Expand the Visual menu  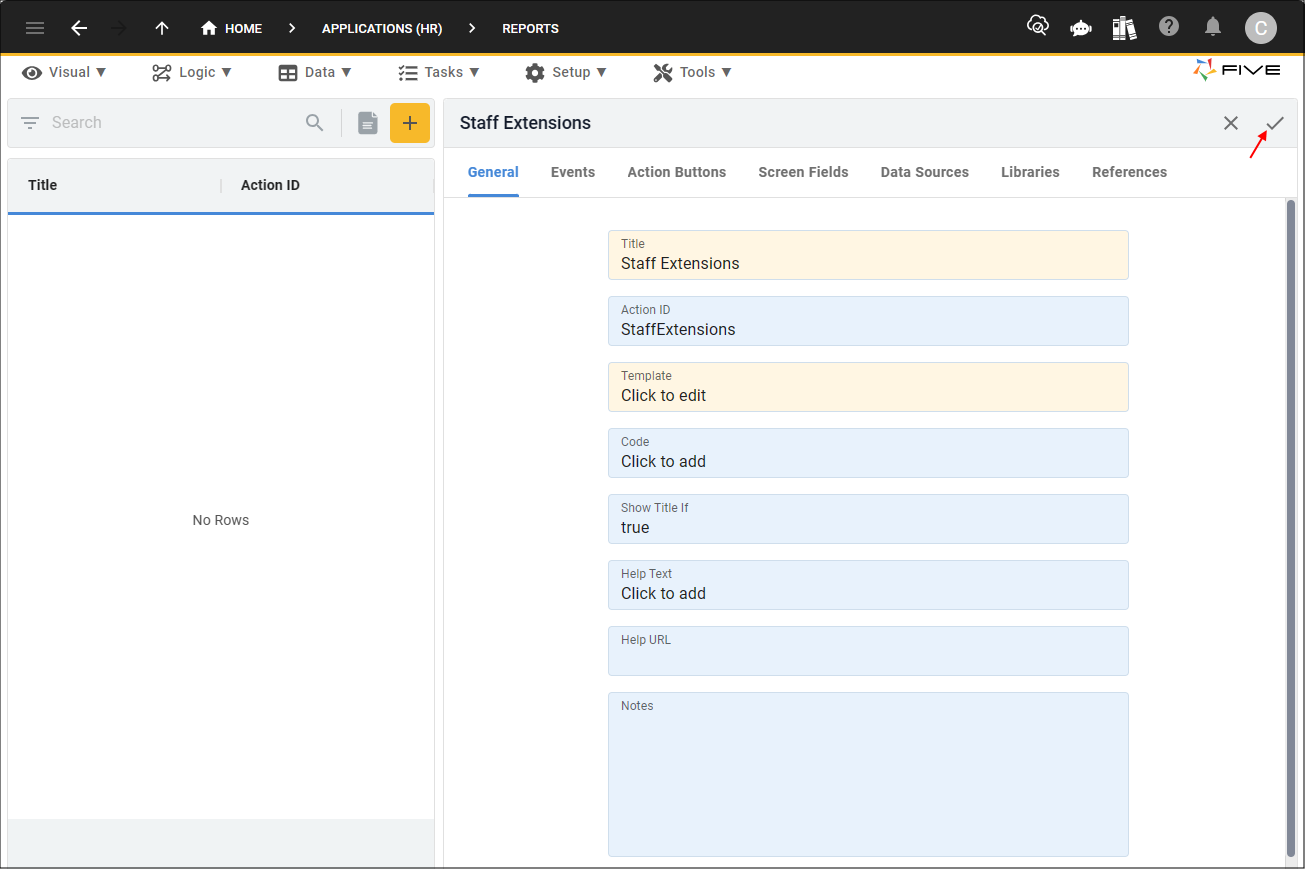65,72
